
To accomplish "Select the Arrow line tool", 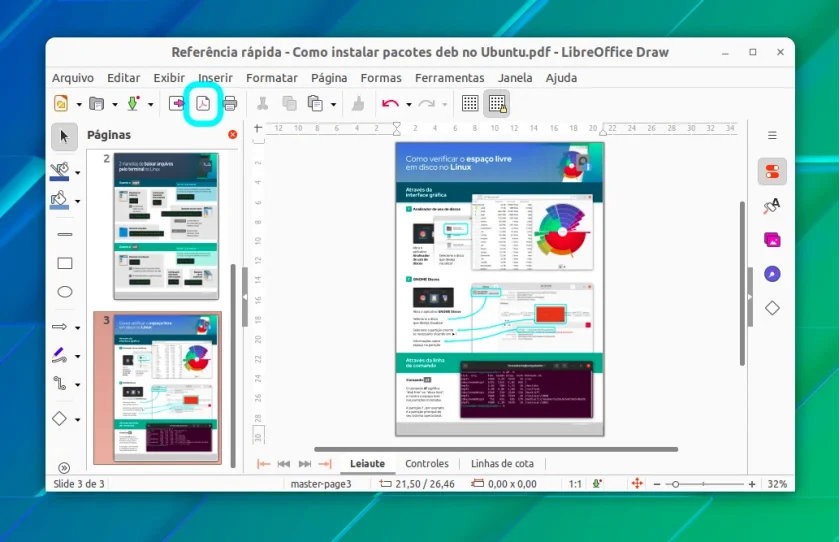I will coord(59,327).
